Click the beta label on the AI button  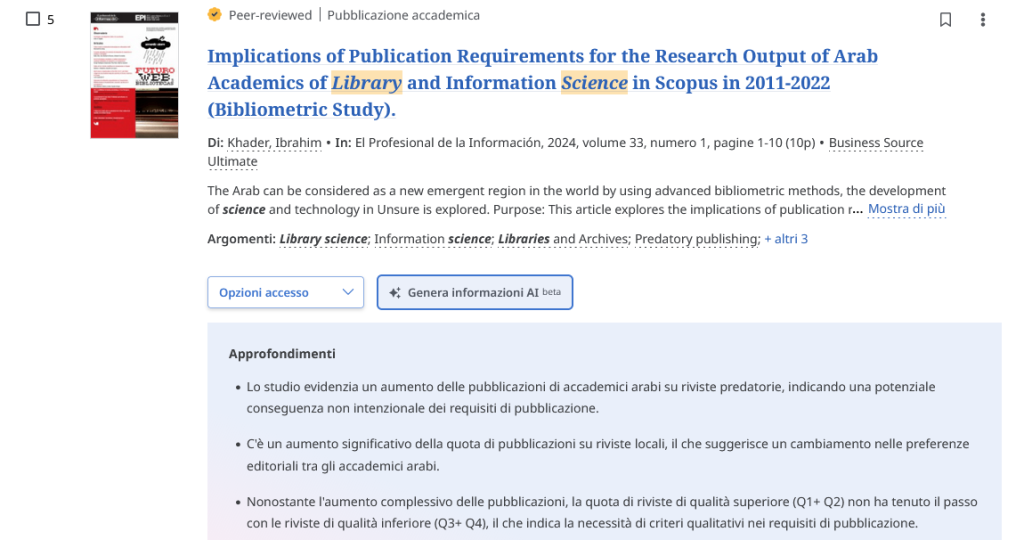tap(551, 292)
